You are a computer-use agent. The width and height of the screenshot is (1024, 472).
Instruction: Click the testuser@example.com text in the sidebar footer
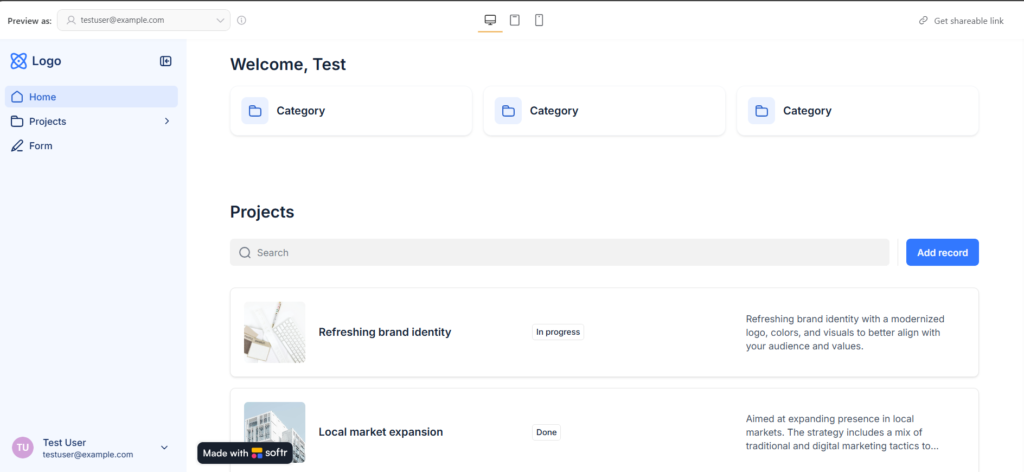[88, 454]
